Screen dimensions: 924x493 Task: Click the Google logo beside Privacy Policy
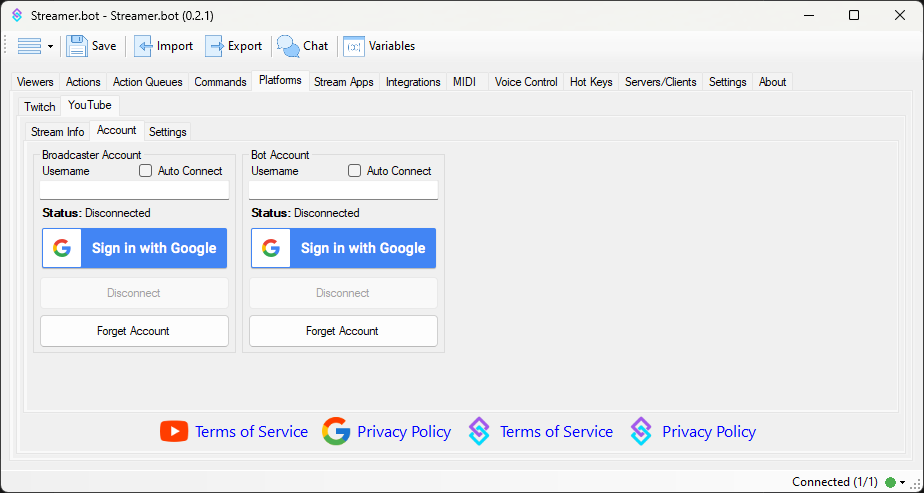(336, 431)
